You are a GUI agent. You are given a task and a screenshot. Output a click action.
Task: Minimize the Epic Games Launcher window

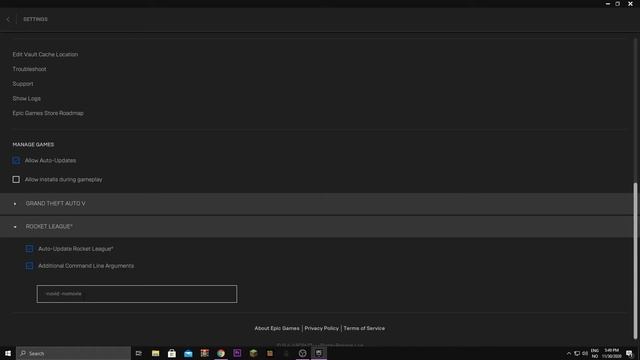(x=608, y=4)
